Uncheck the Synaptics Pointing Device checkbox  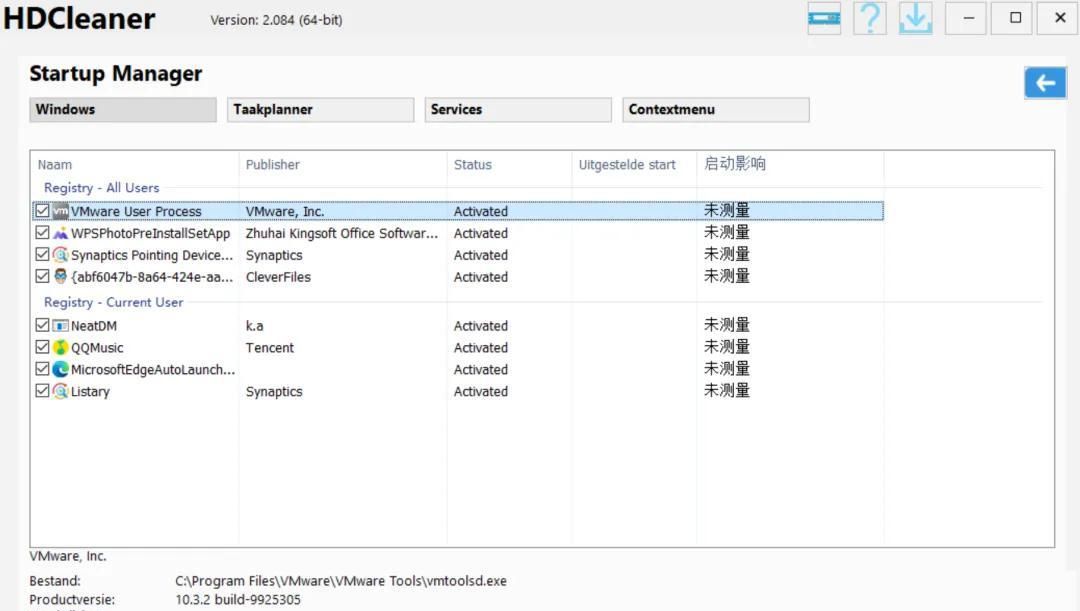42,255
